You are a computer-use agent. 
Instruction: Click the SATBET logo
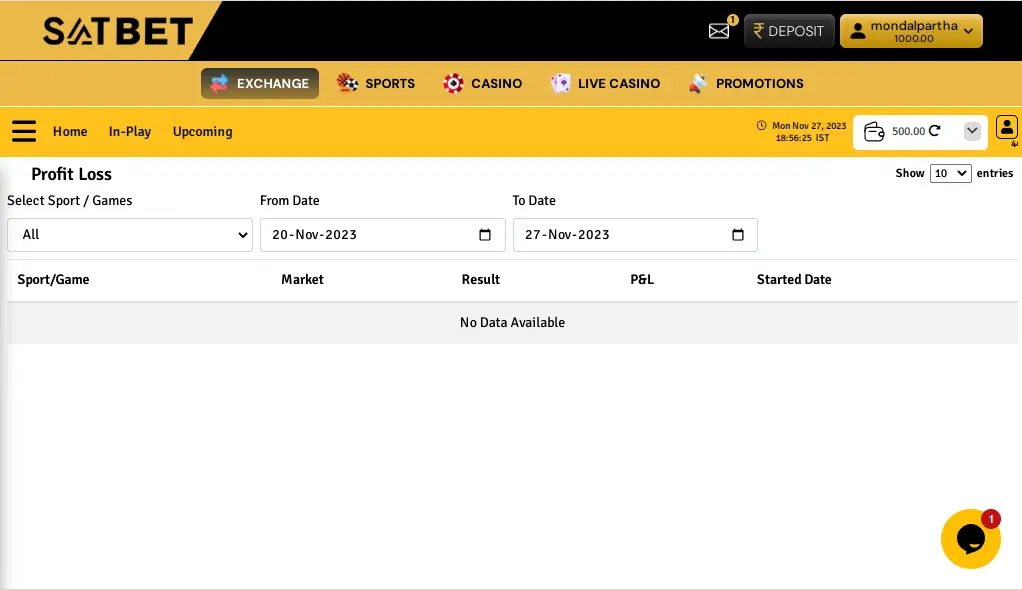[117, 31]
